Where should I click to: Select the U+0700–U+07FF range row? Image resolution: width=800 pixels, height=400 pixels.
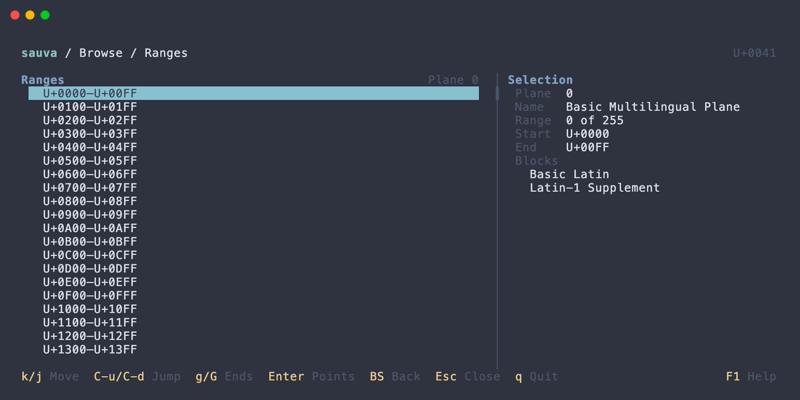pyautogui.click(x=254, y=188)
